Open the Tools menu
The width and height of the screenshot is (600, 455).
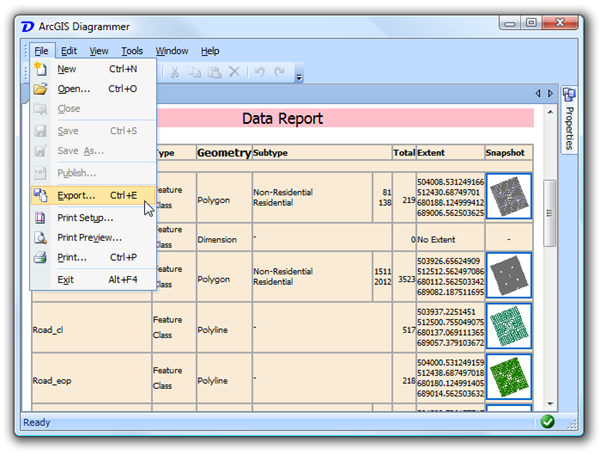click(x=132, y=50)
